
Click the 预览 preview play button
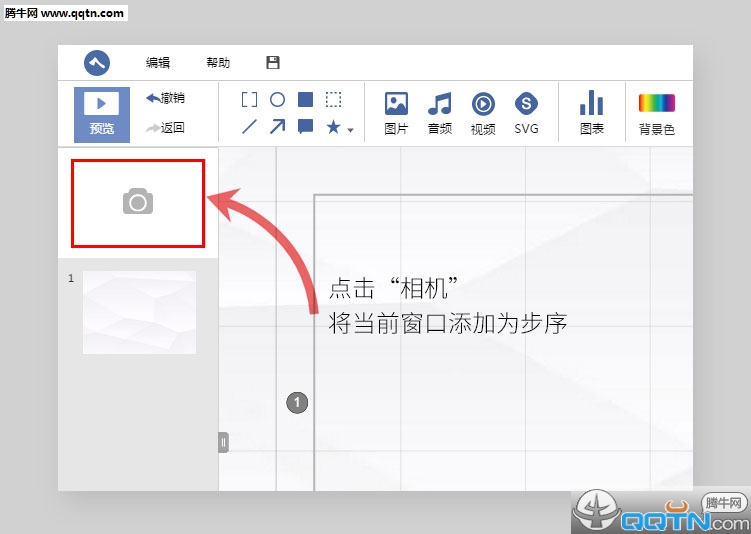coord(101,114)
